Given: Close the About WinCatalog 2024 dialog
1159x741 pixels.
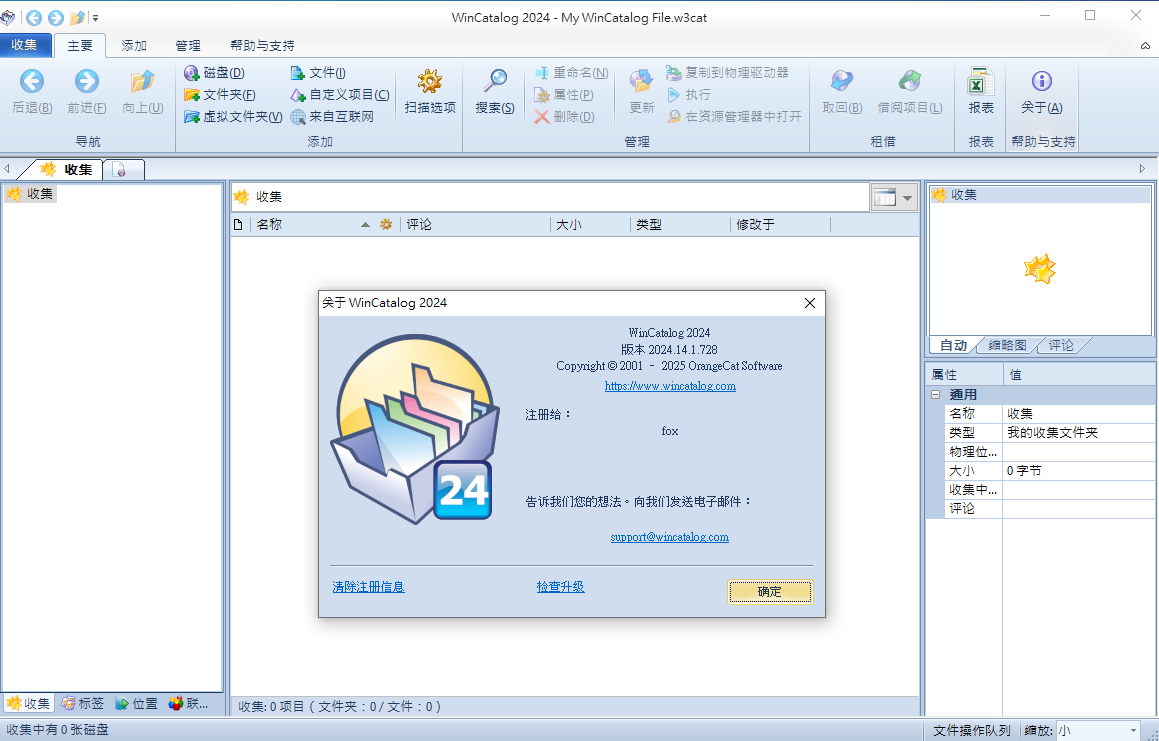Looking at the screenshot, I should pyautogui.click(x=809, y=303).
